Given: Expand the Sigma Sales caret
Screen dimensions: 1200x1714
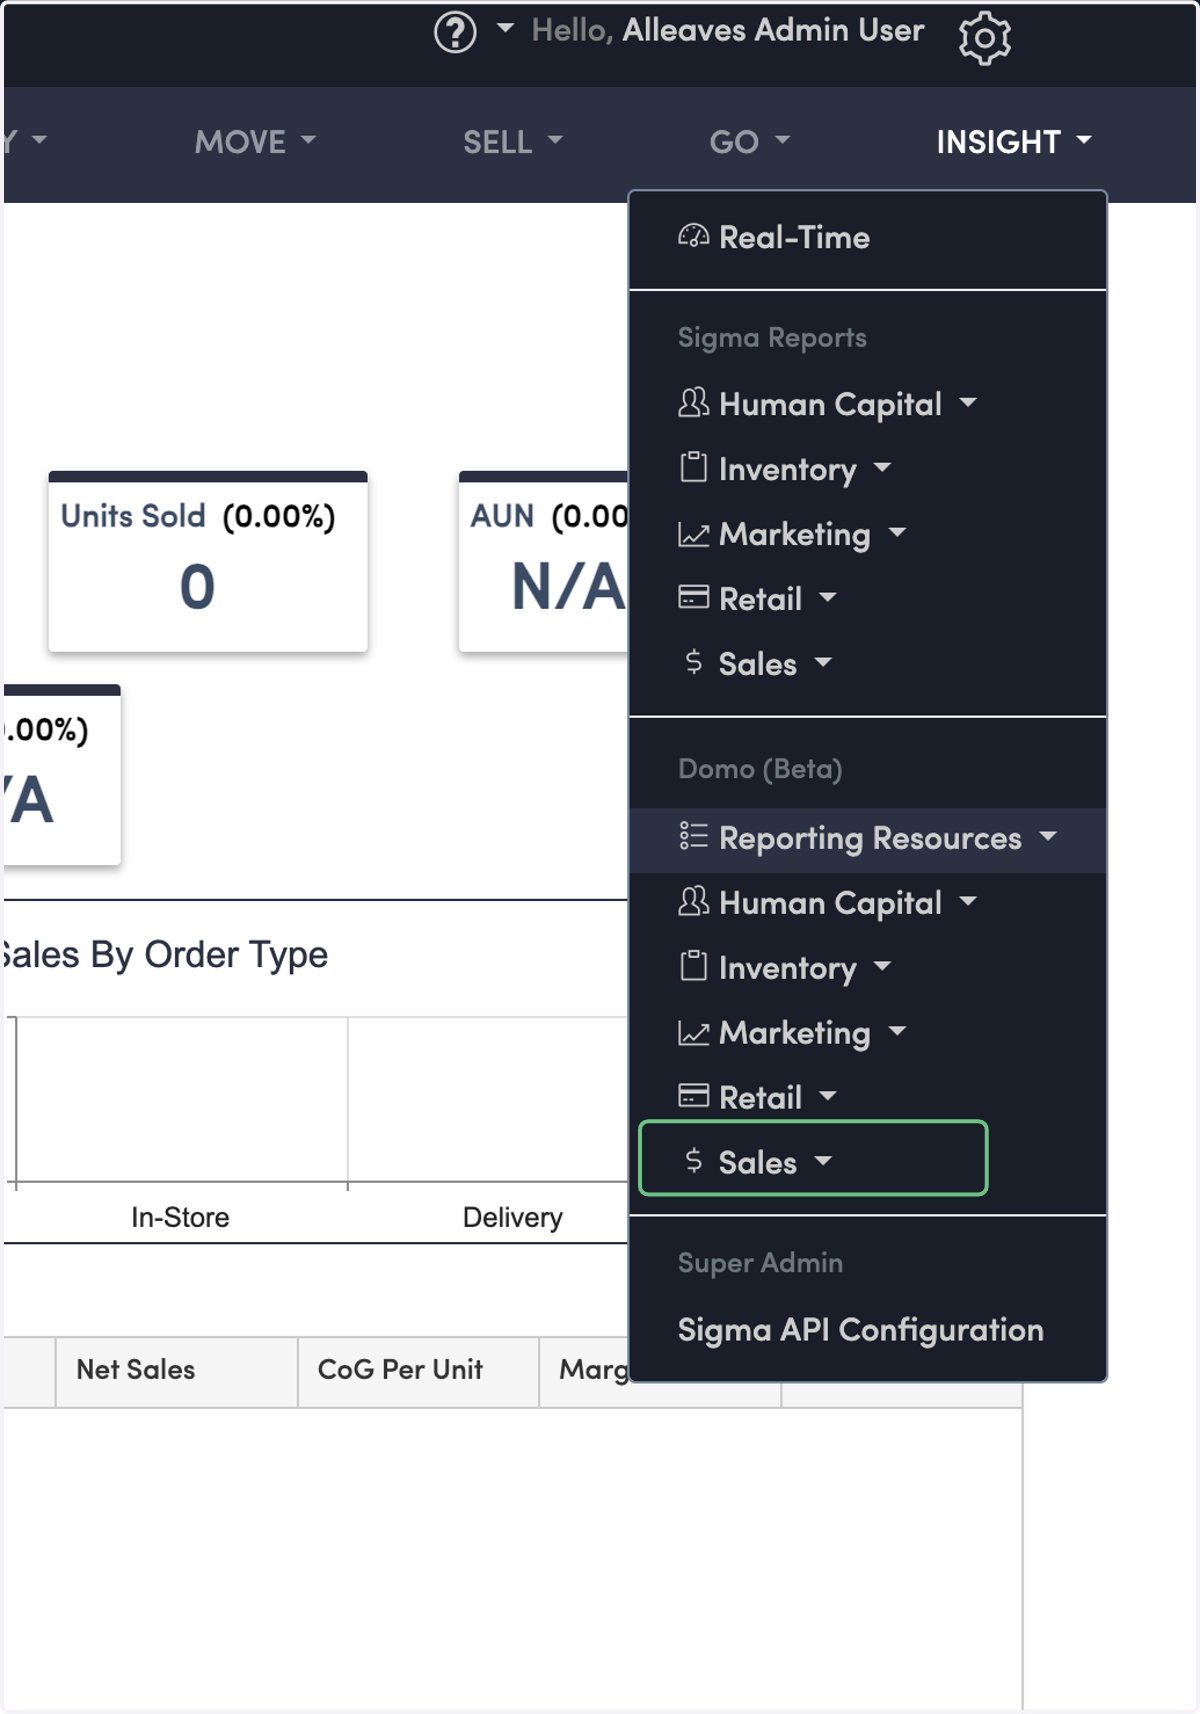Looking at the screenshot, I should (823, 662).
